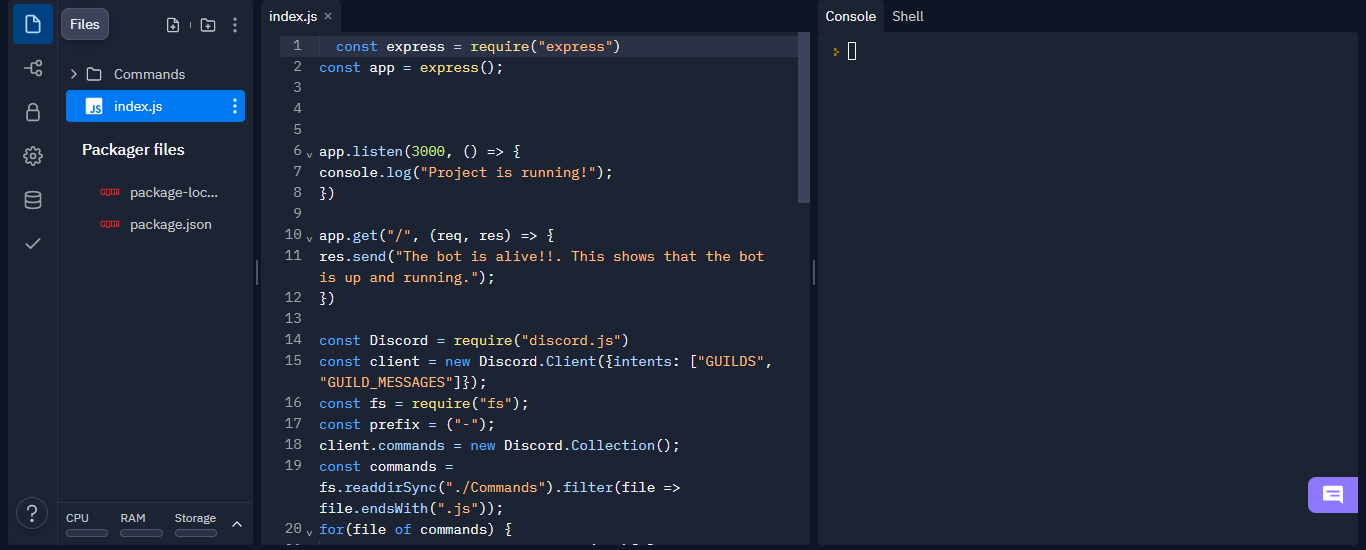1366x550 pixels.
Task: Switch to the Shell tab
Action: (908, 16)
